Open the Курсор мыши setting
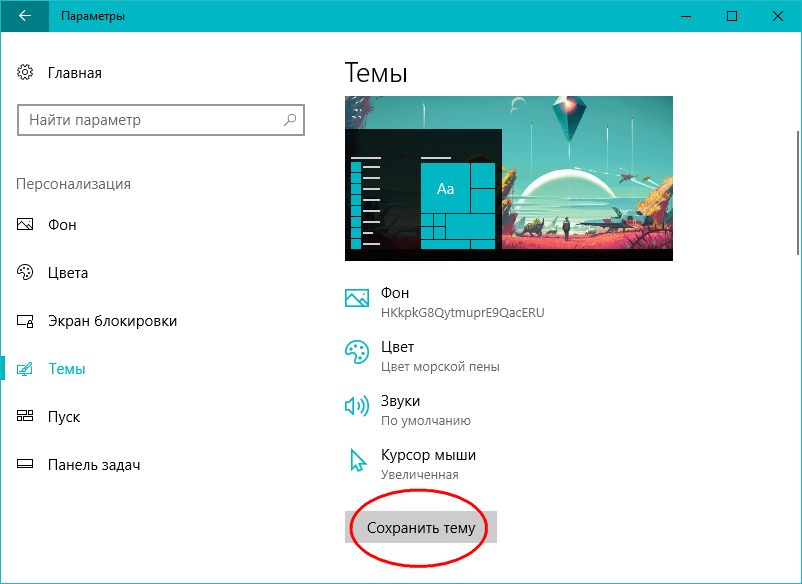802x584 pixels. (429, 455)
